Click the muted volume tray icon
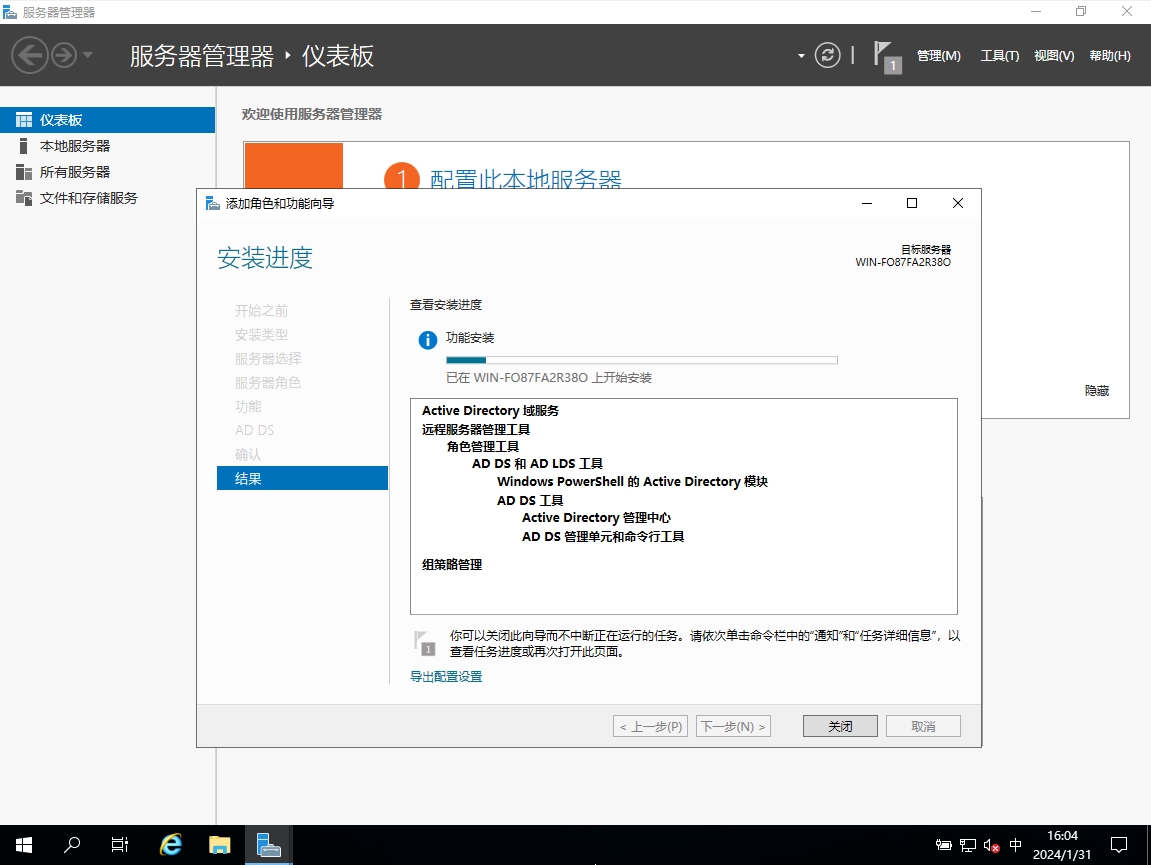This screenshot has height=865, width=1151. click(992, 845)
